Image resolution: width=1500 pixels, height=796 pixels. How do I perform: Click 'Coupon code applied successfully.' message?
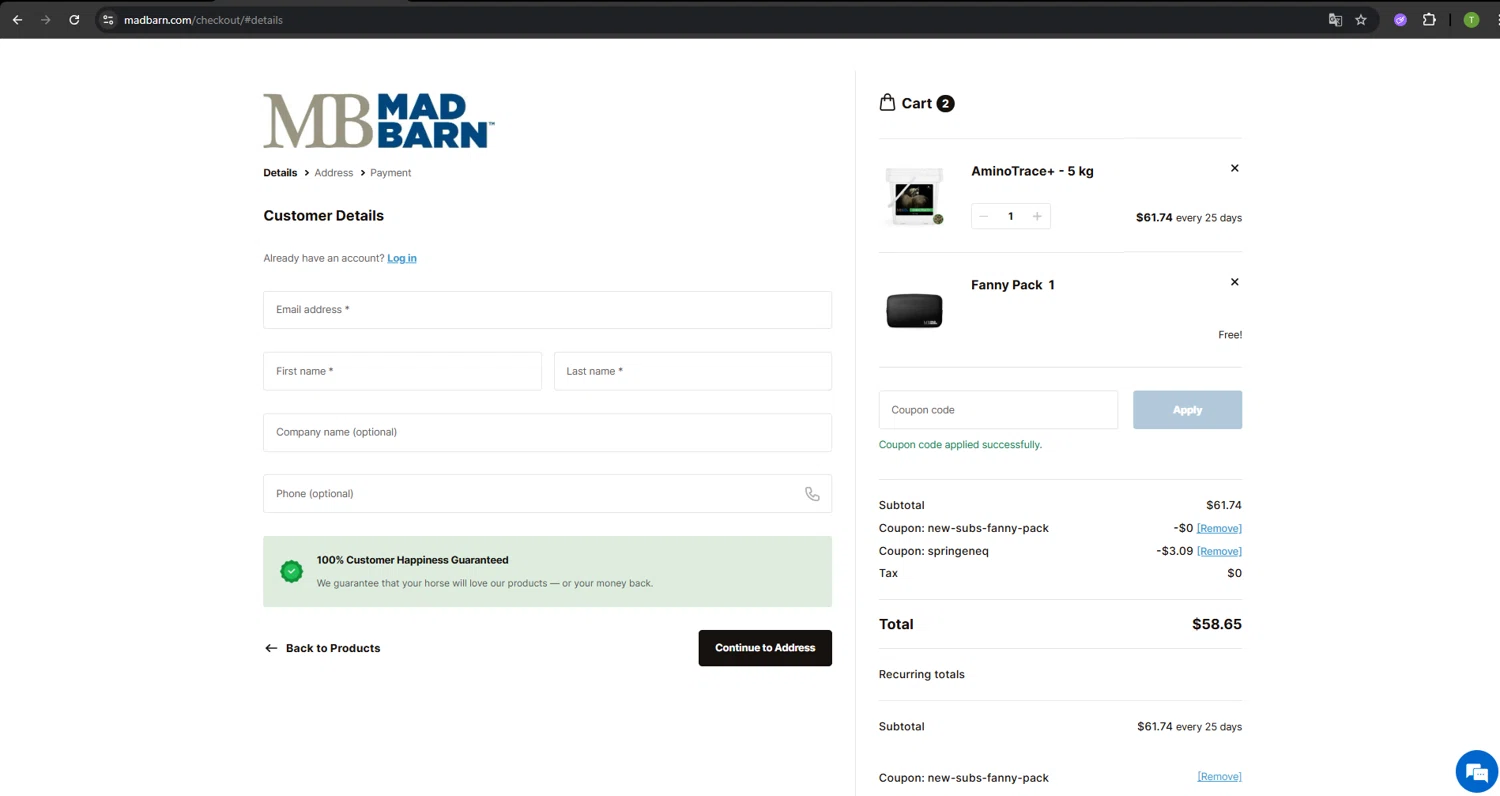(x=960, y=445)
